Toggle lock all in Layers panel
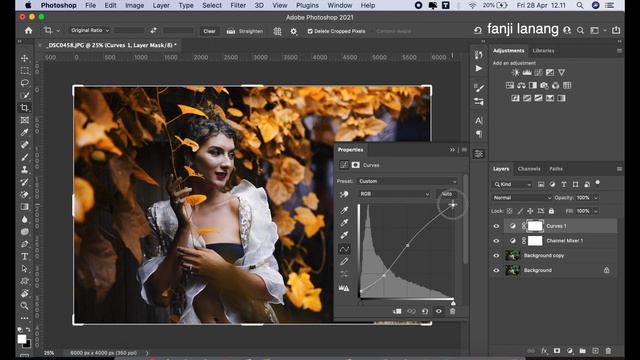Viewport: 640px width, 360px height. [x=551, y=211]
